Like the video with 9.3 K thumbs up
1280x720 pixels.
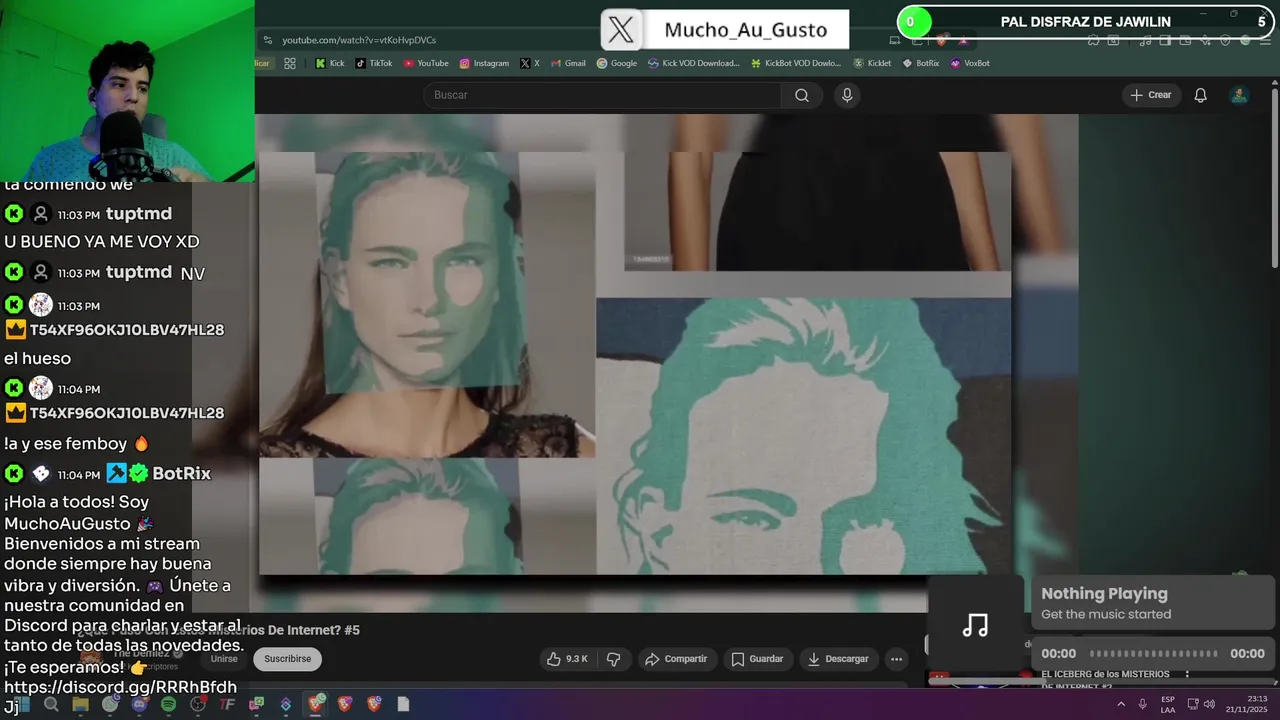pyautogui.click(x=567, y=659)
